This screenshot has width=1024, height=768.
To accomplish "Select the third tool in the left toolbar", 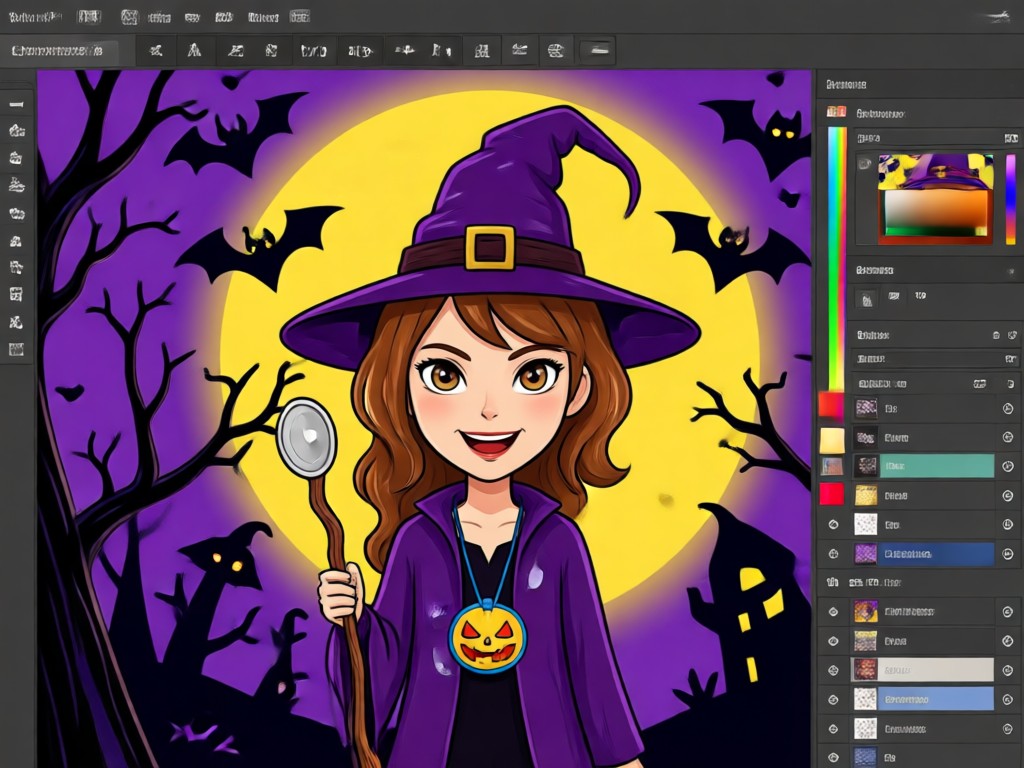I will point(16,158).
